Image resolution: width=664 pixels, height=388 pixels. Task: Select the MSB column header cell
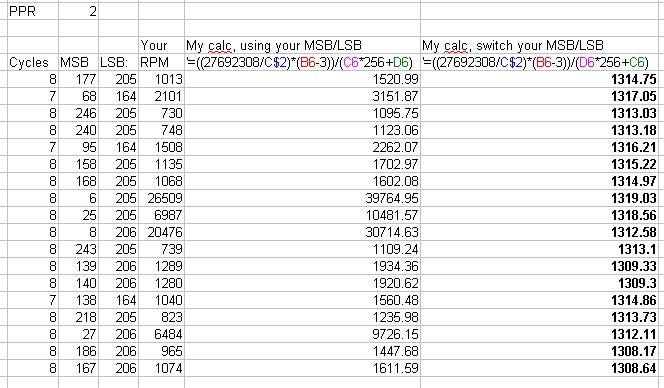coord(78,62)
